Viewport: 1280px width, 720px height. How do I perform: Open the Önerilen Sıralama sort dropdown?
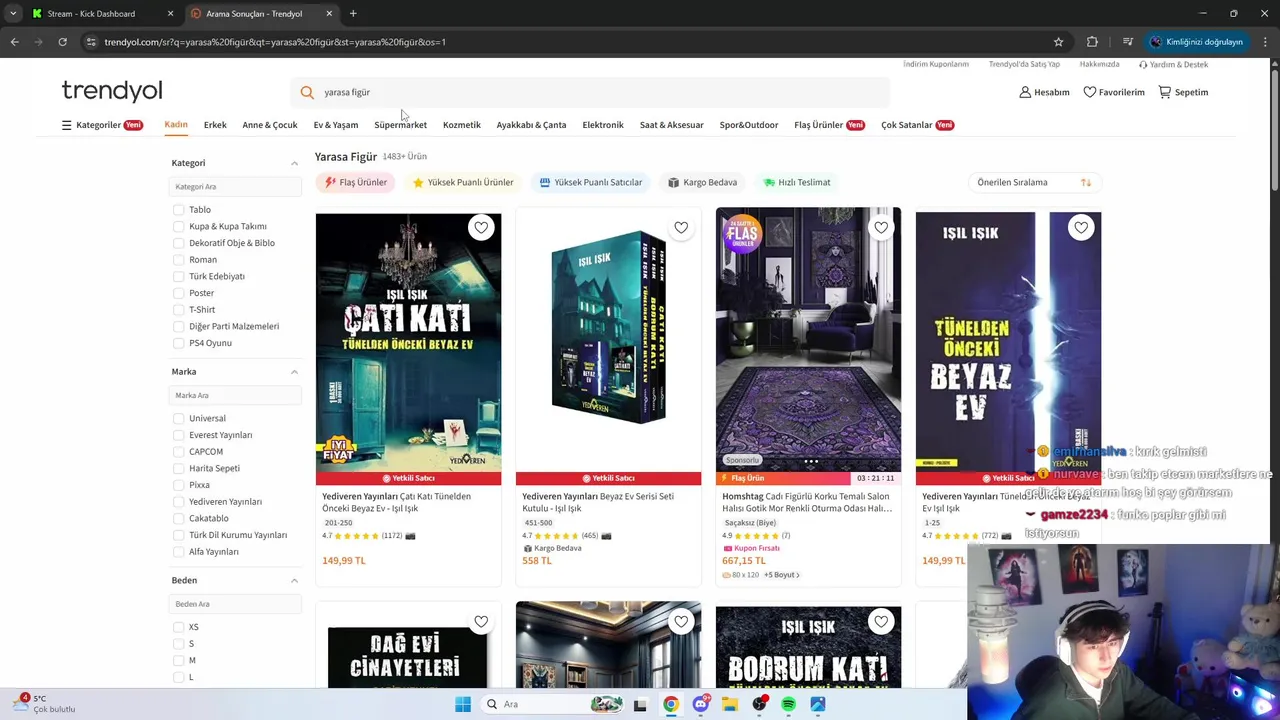[x=1034, y=182]
